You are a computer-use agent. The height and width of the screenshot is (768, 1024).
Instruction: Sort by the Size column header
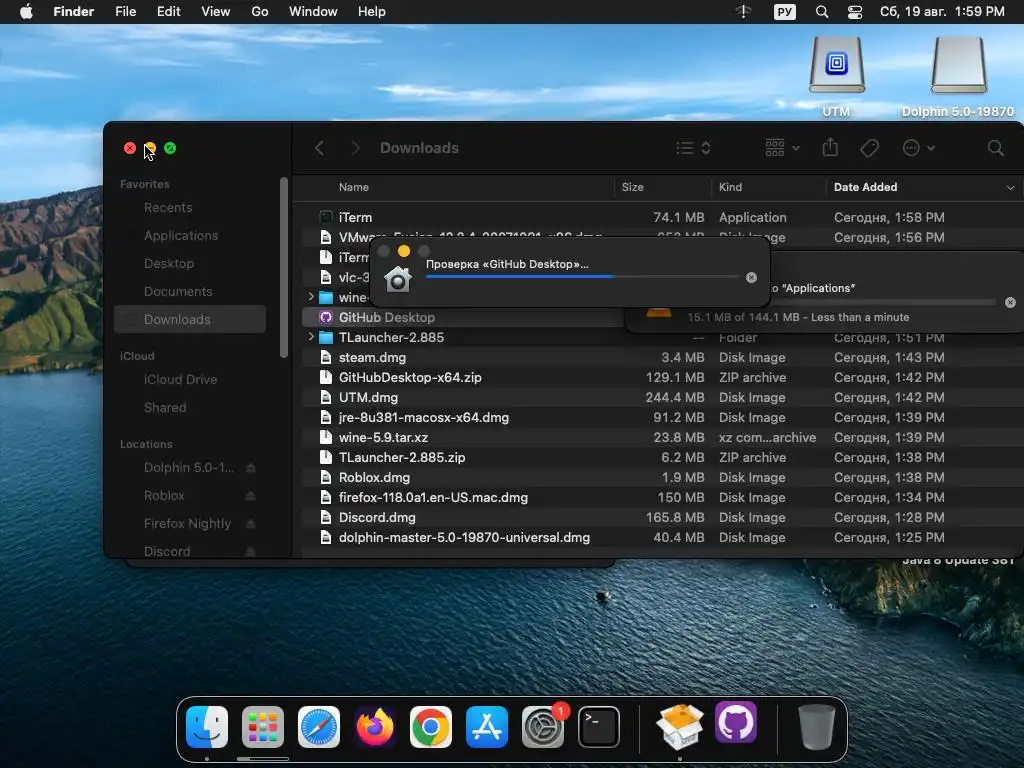coord(632,187)
